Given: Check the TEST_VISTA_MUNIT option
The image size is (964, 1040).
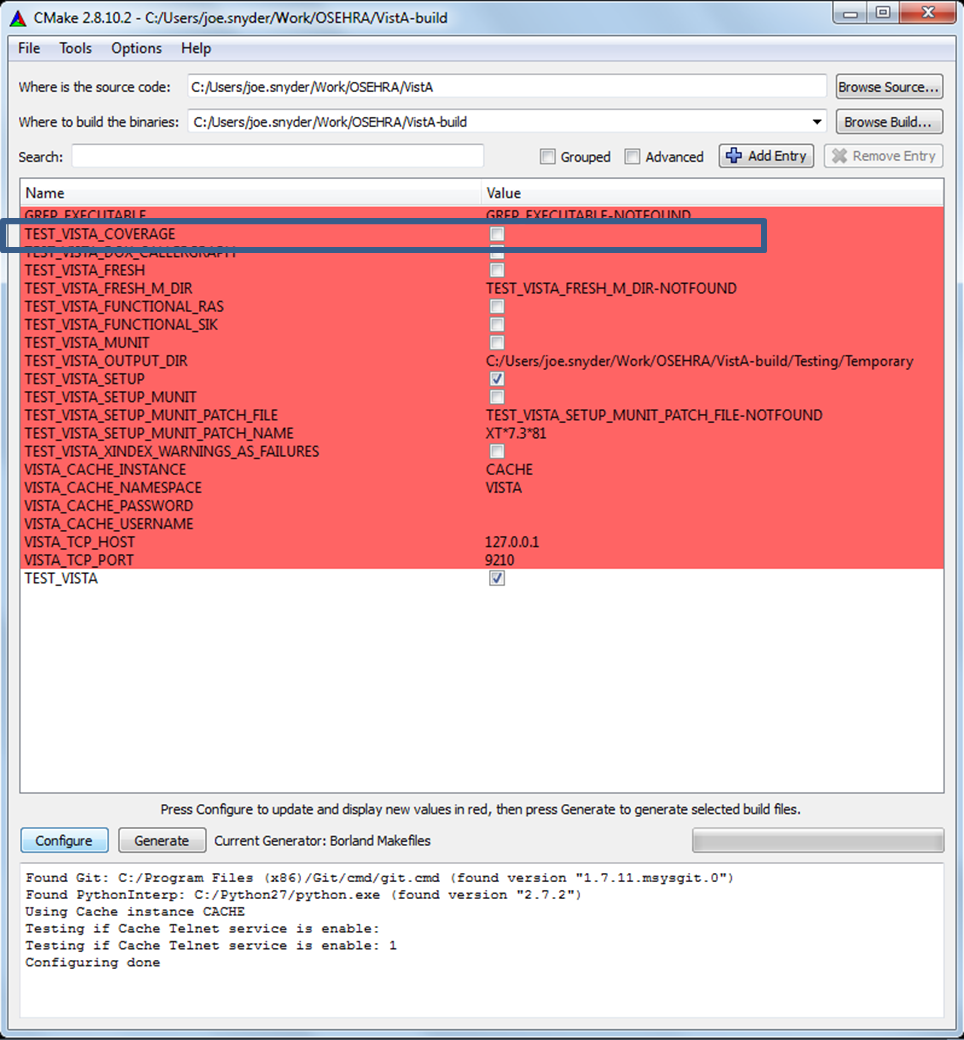Looking at the screenshot, I should pos(497,343).
